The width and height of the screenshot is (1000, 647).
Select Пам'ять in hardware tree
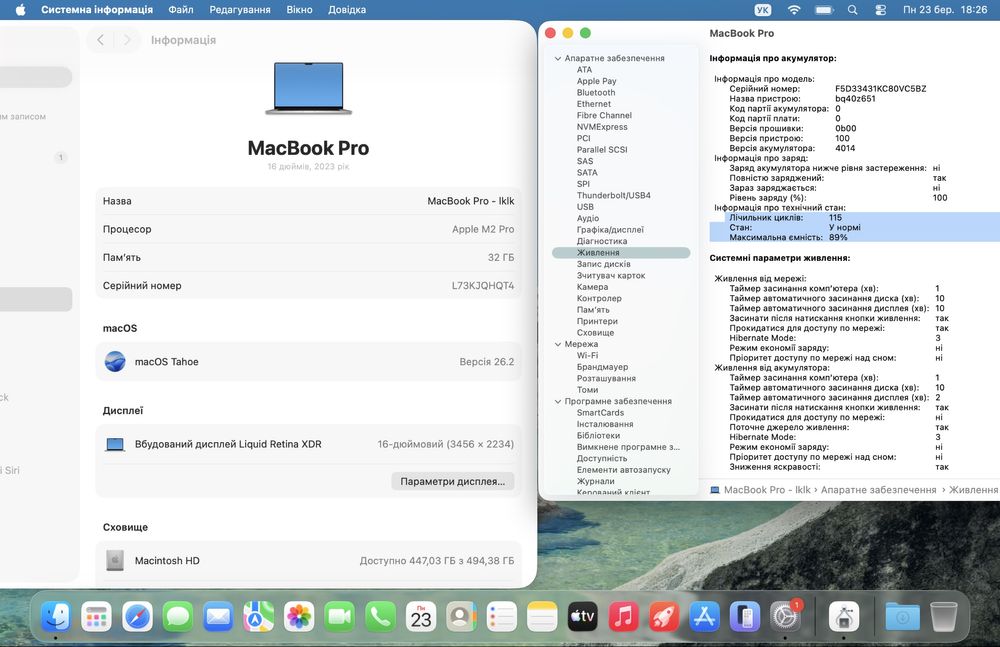(x=592, y=309)
